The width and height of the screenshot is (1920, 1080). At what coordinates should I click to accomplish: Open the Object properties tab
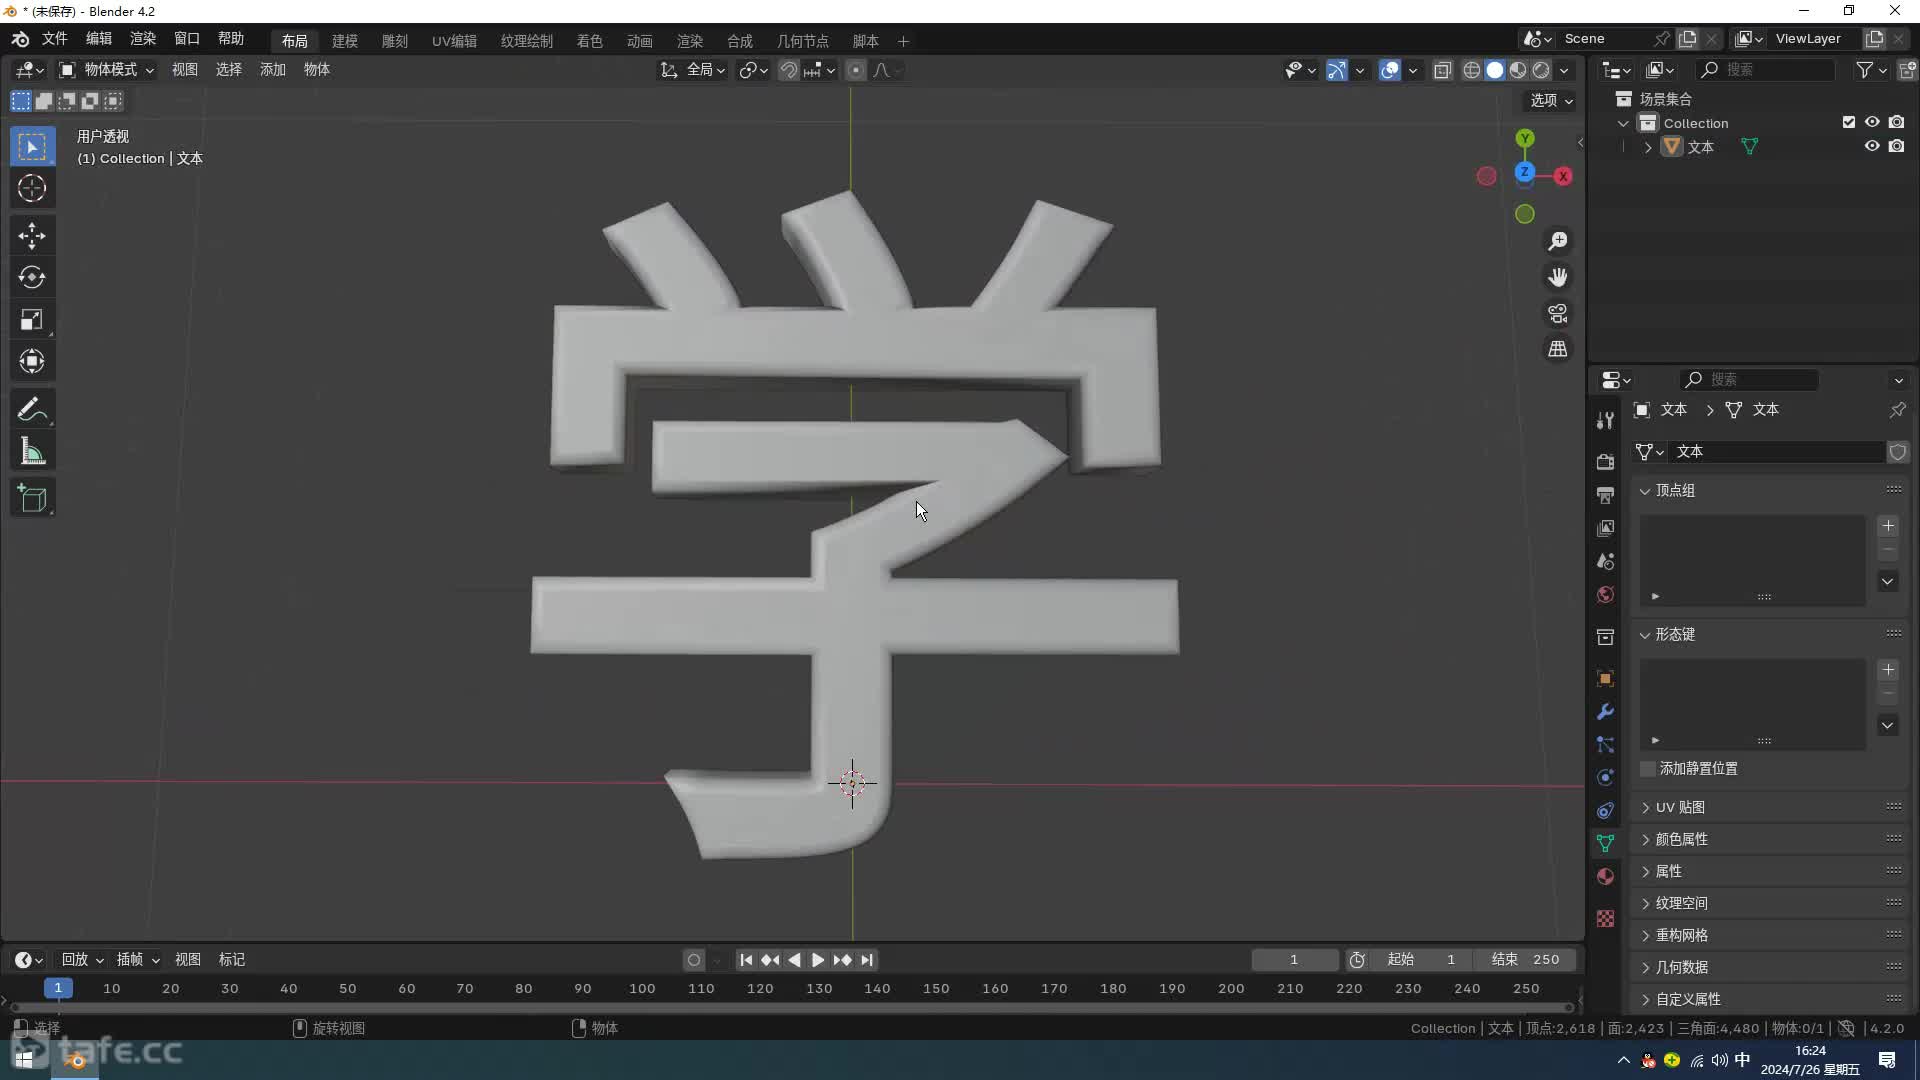(1605, 678)
